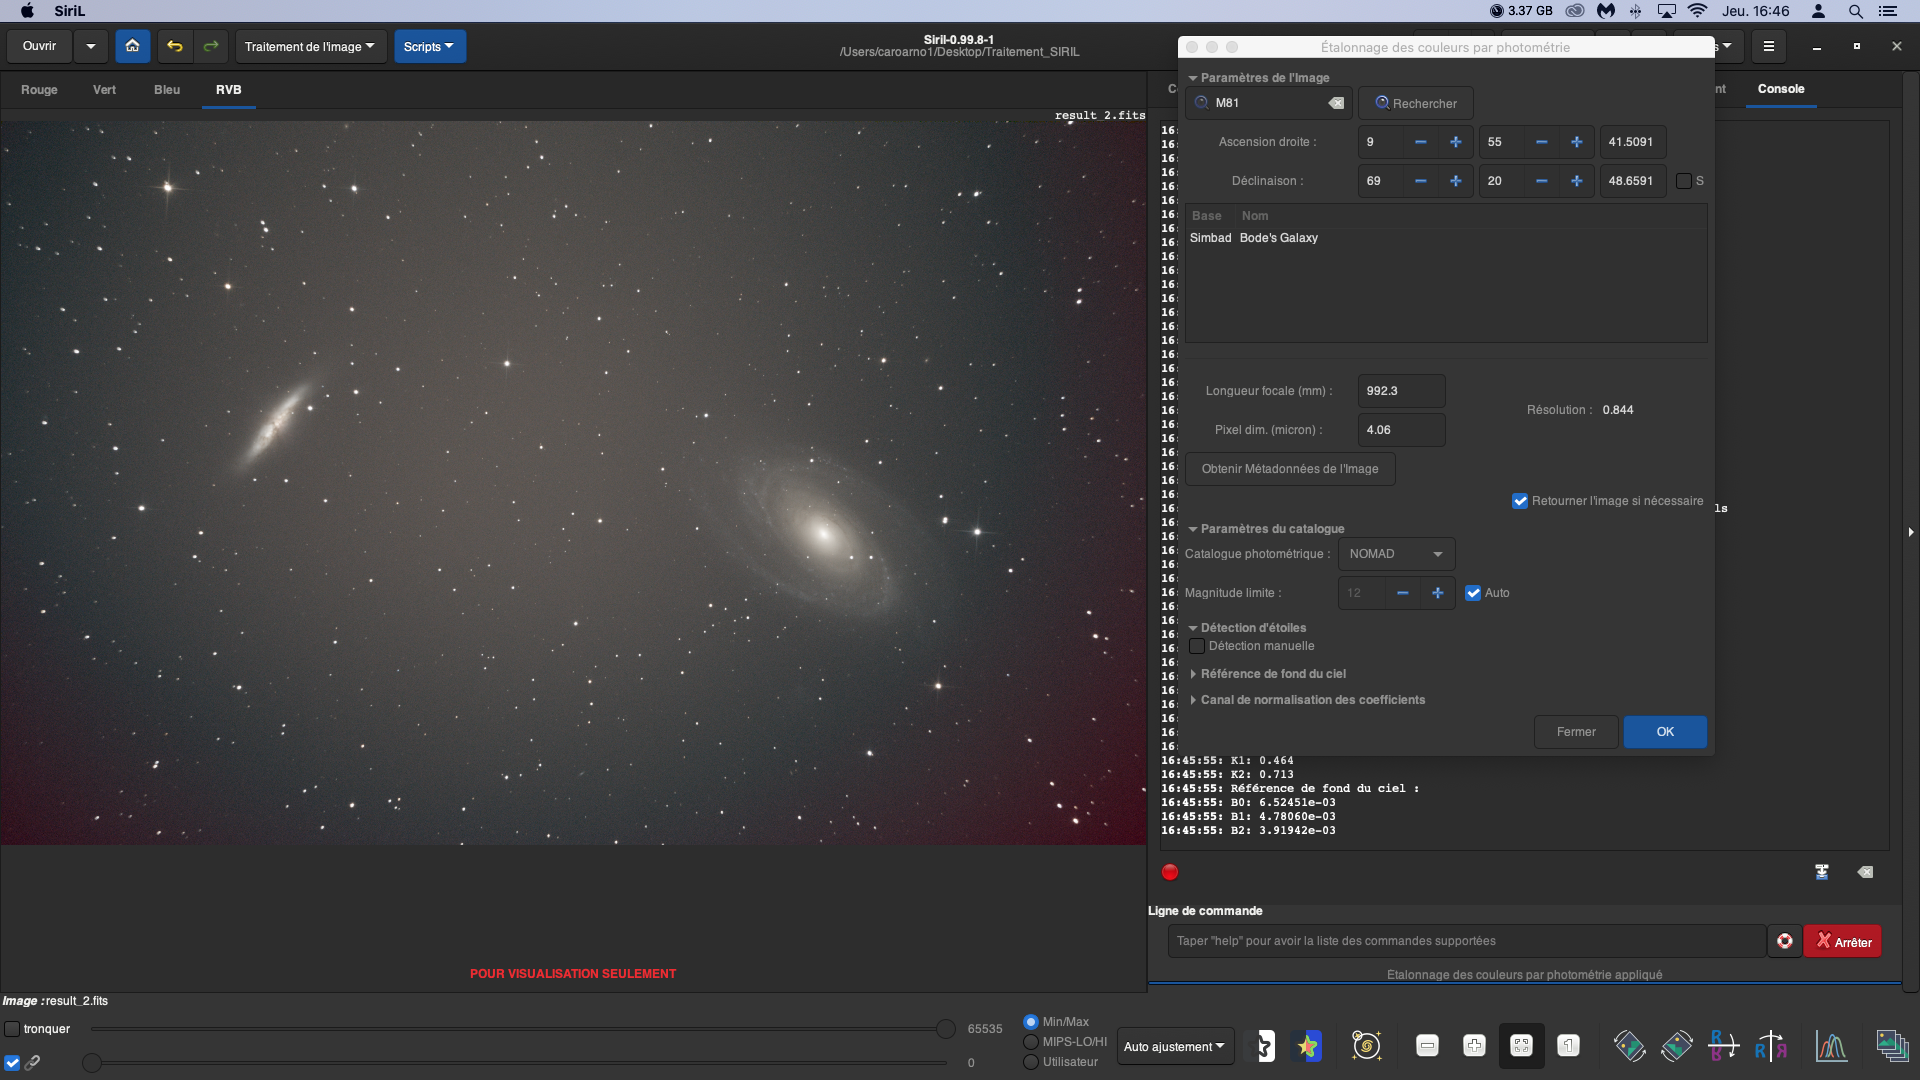The height and width of the screenshot is (1080, 1920).
Task: Select the MIPS-LO/HI radio button
Action: click(1031, 1042)
